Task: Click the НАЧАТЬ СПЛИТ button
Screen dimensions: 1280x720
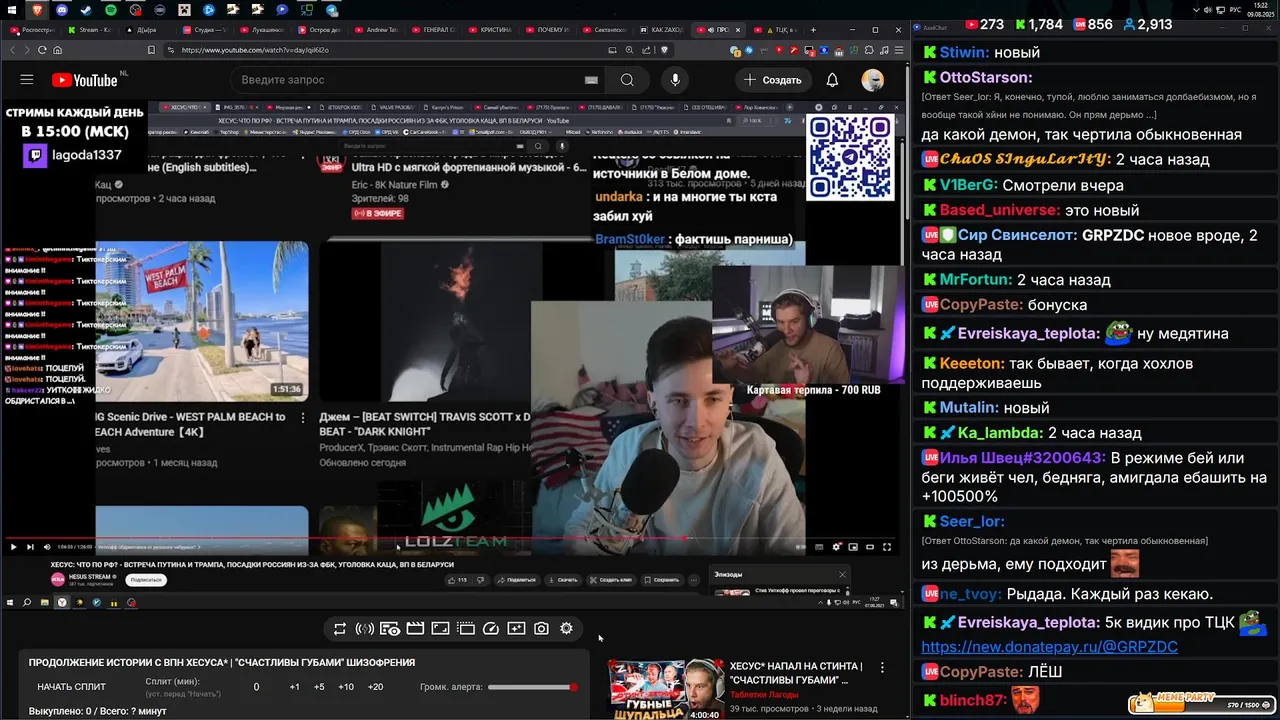Action: (x=71, y=687)
